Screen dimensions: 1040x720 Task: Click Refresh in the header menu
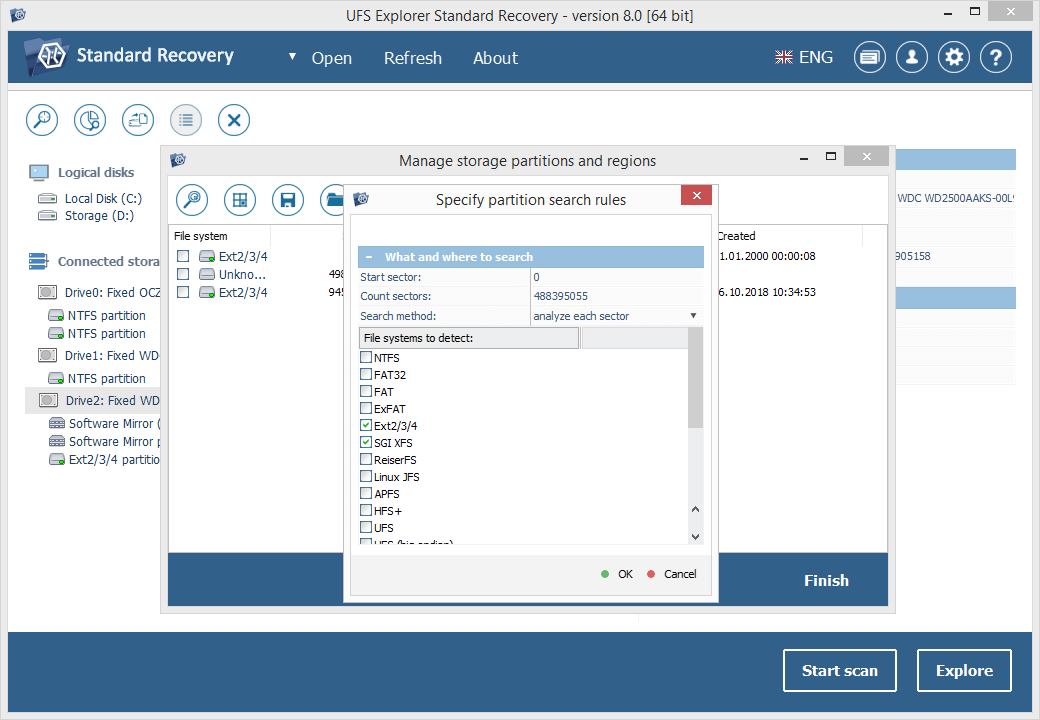[x=413, y=58]
